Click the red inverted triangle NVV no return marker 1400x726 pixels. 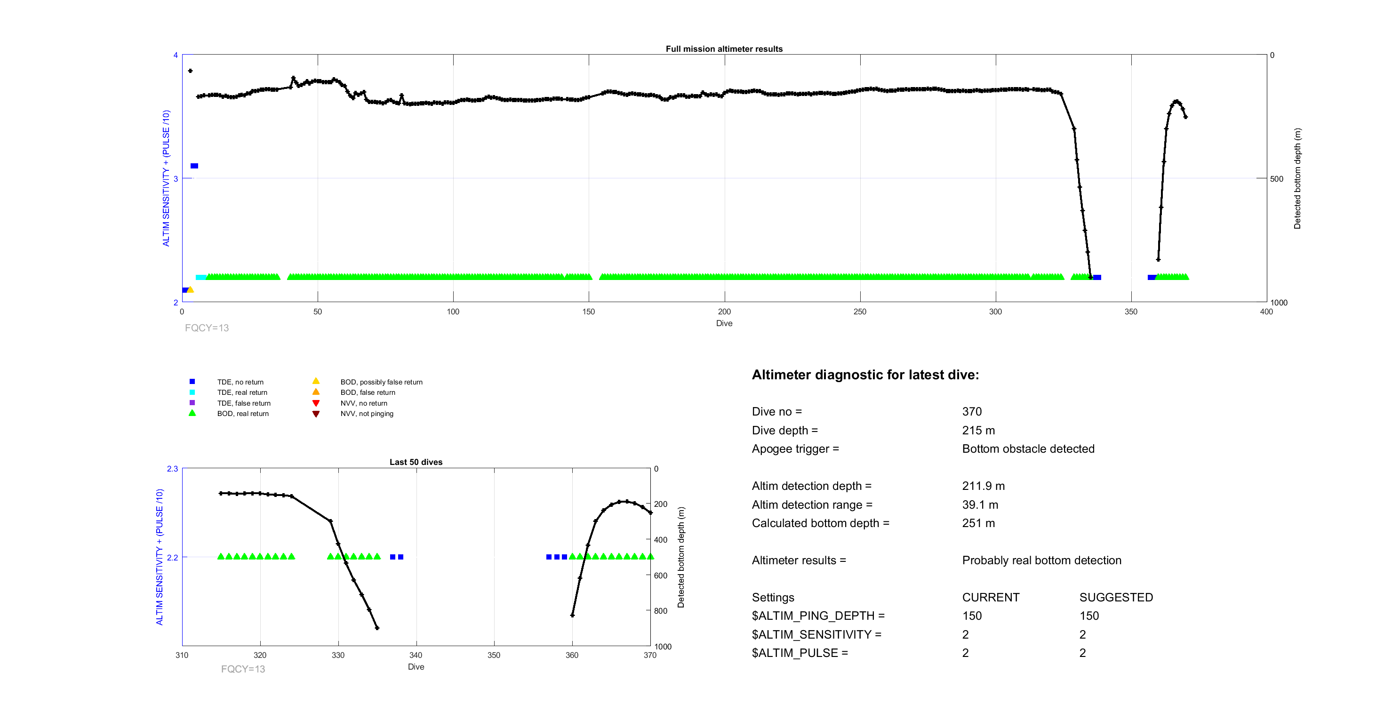tap(316, 403)
